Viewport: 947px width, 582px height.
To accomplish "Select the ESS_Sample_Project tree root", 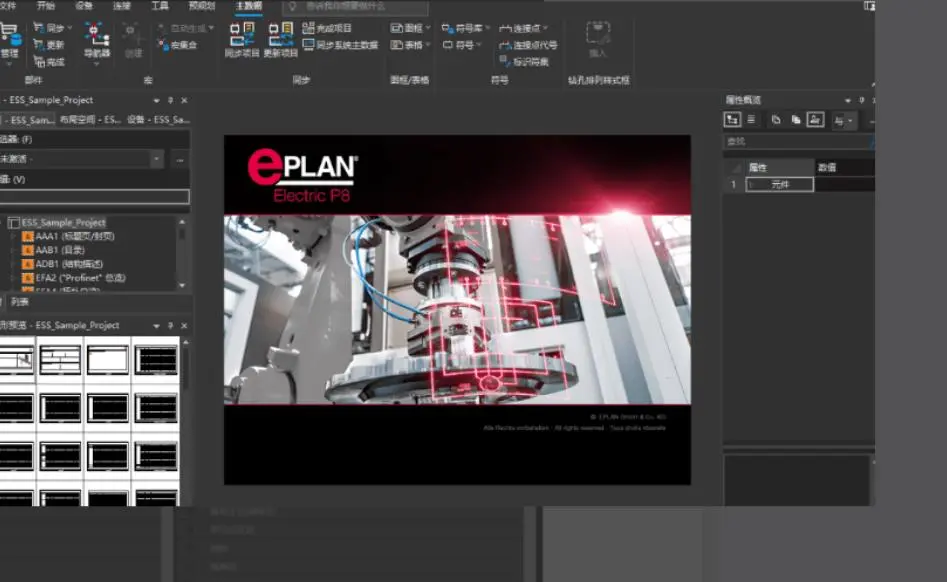I will (63, 222).
